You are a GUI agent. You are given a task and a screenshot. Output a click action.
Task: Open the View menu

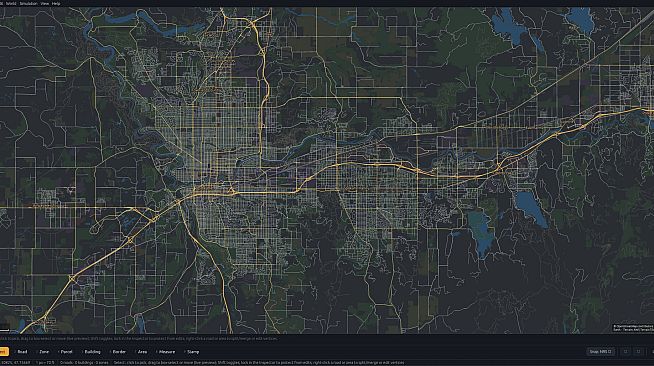click(45, 3)
